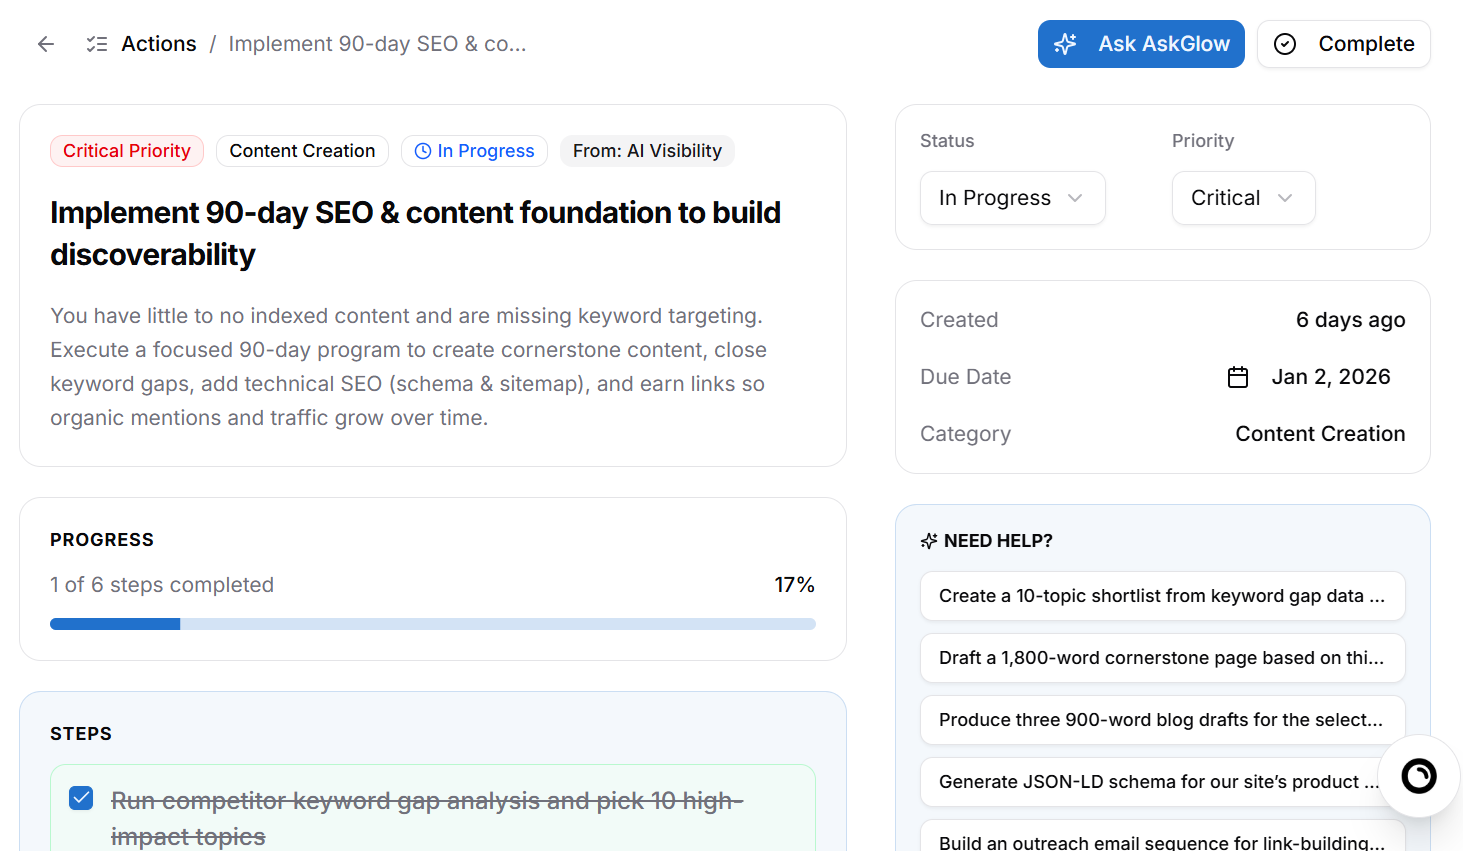
Task: Open the calendar icon next to Jan 2, 2026
Action: (x=1237, y=377)
